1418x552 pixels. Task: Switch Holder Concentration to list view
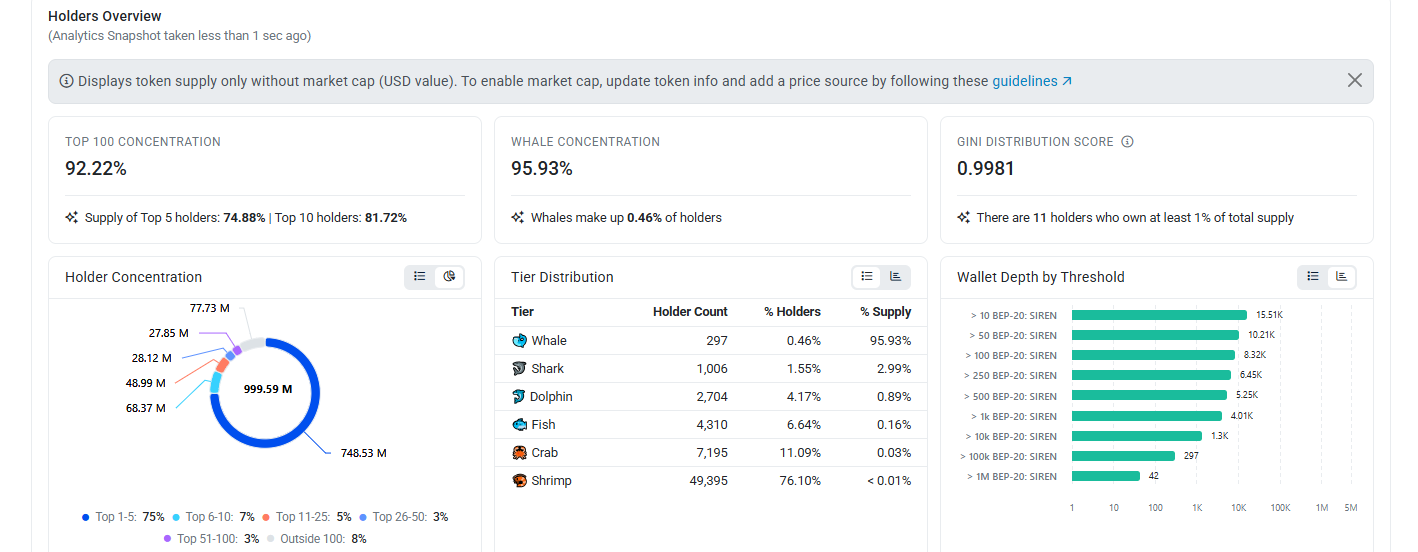click(x=420, y=277)
